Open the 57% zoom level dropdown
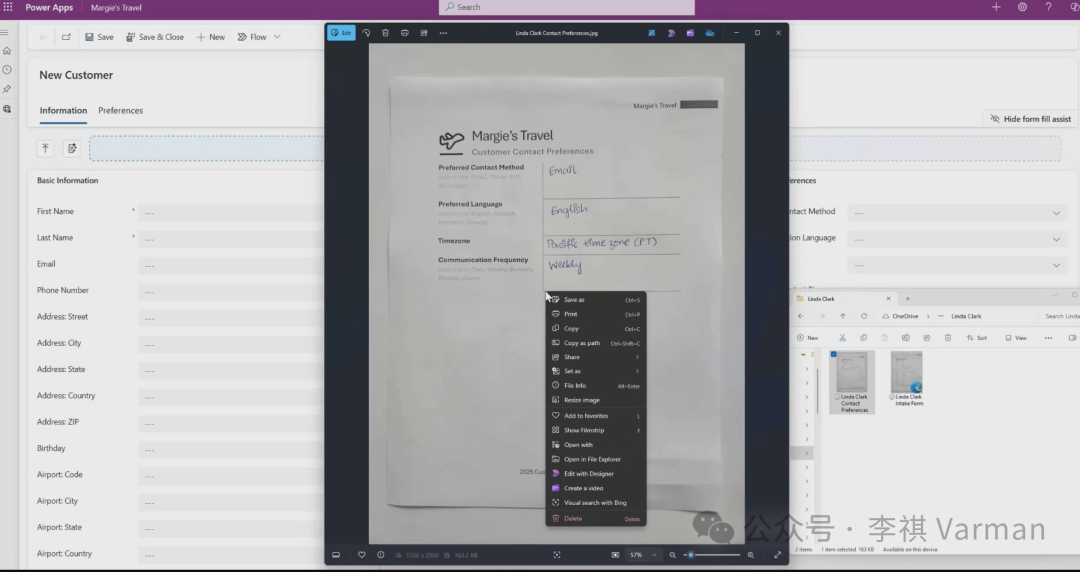Image resolution: width=1080 pixels, height=572 pixels. click(643, 555)
